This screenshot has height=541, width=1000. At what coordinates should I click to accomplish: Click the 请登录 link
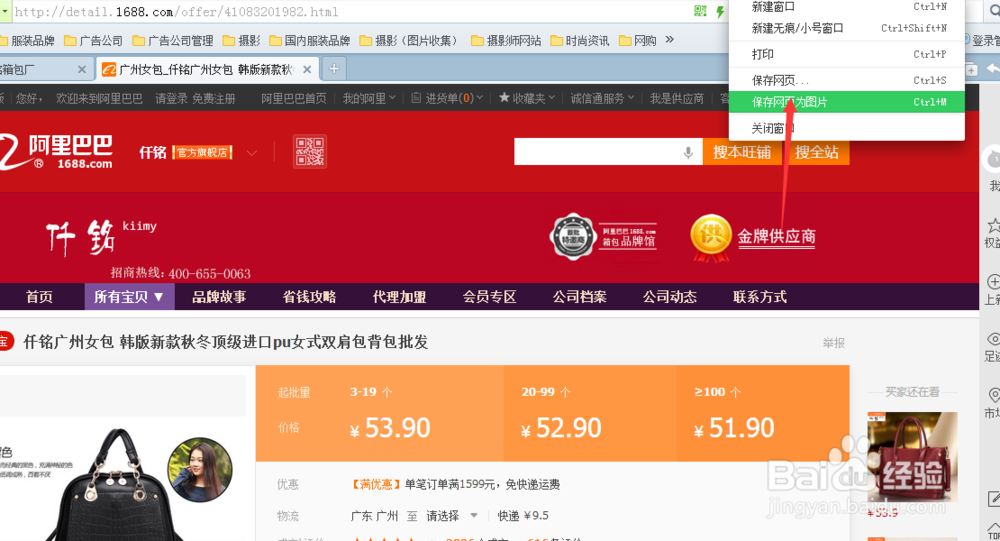tap(171, 98)
